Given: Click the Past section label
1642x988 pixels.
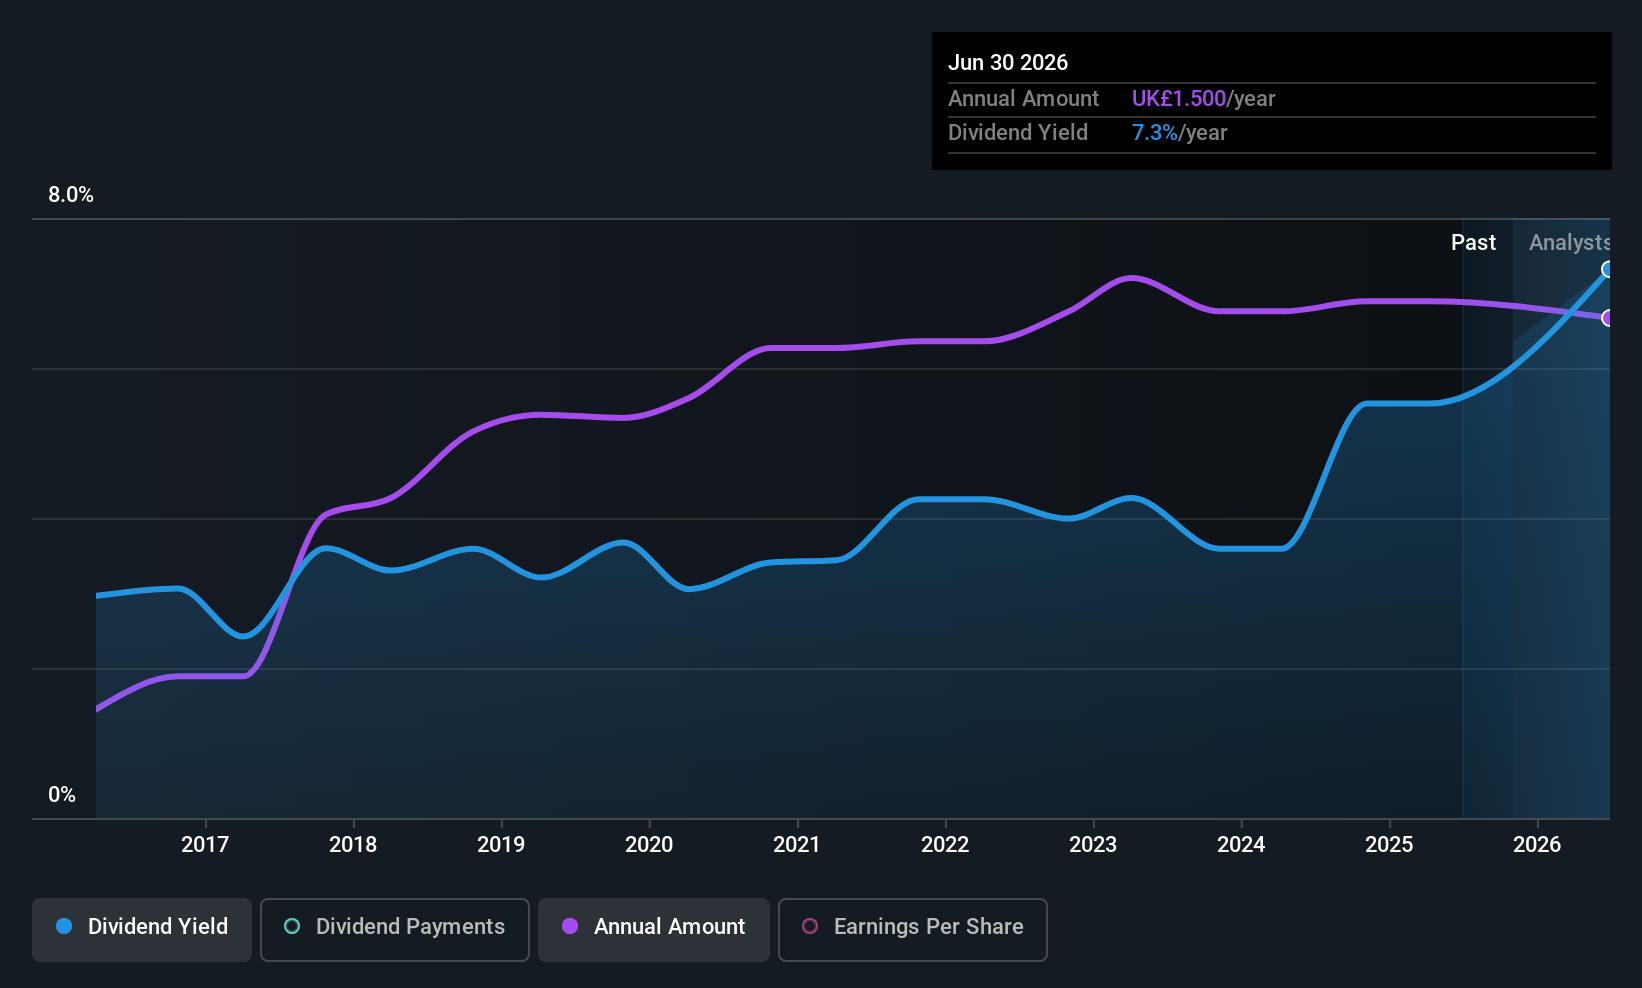Looking at the screenshot, I should [1473, 243].
